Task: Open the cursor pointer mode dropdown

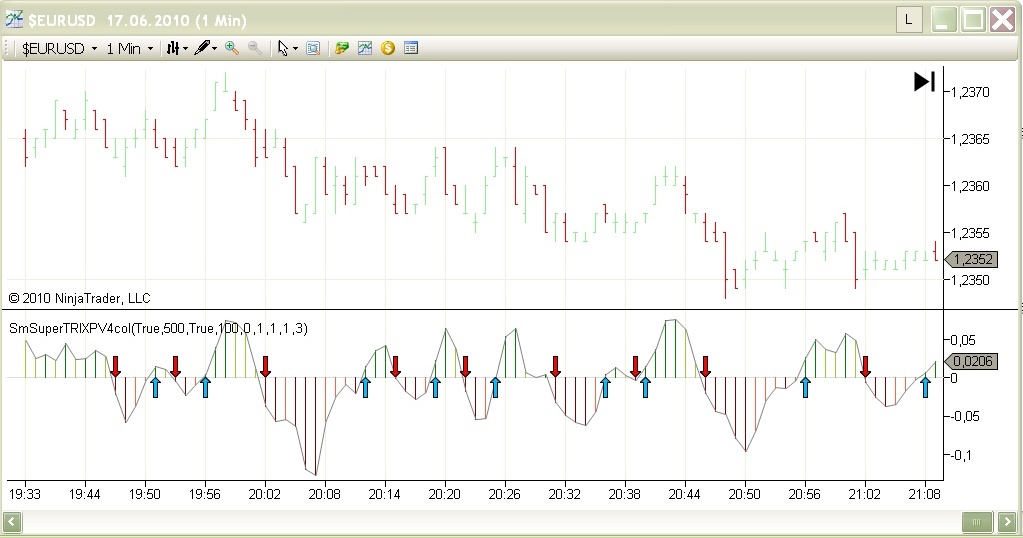Action: [288, 48]
